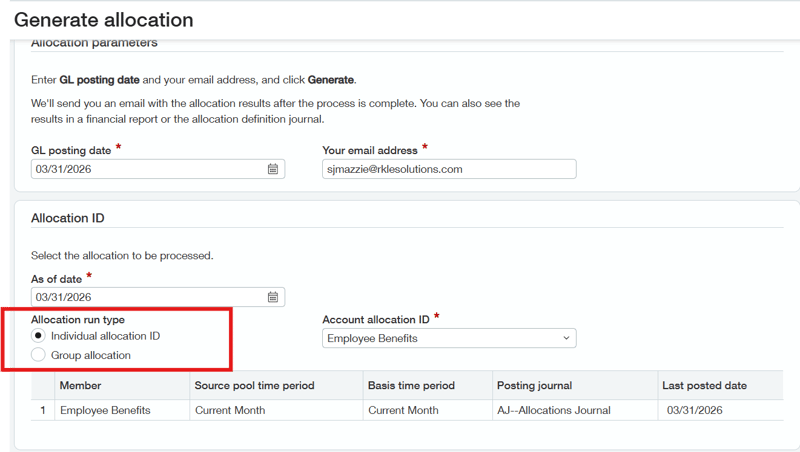Click the As of date text field
The width and height of the screenshot is (800, 452).
point(145,297)
